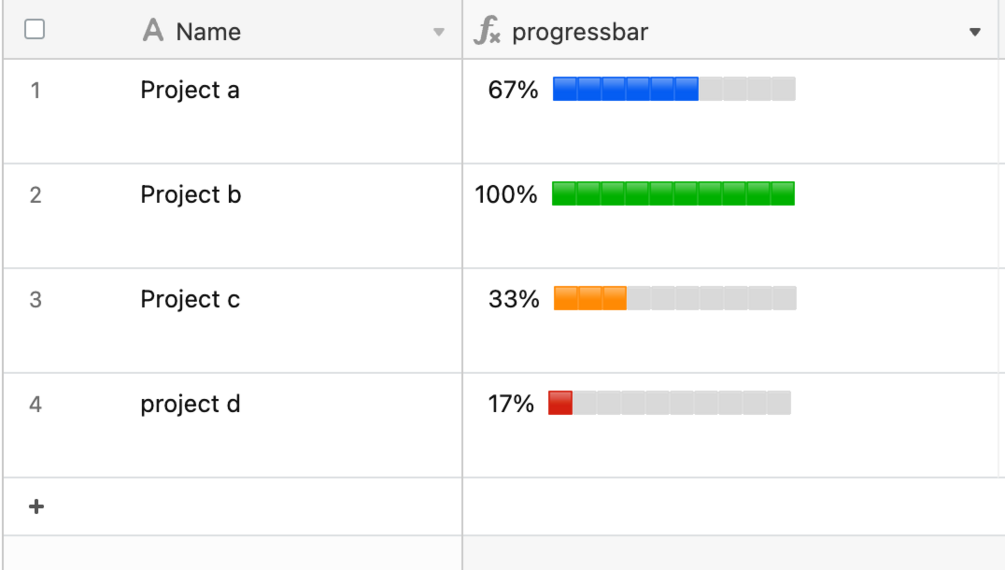This screenshot has height=570, width=1005.
Task: Click row number 2
Action: [x=36, y=195]
